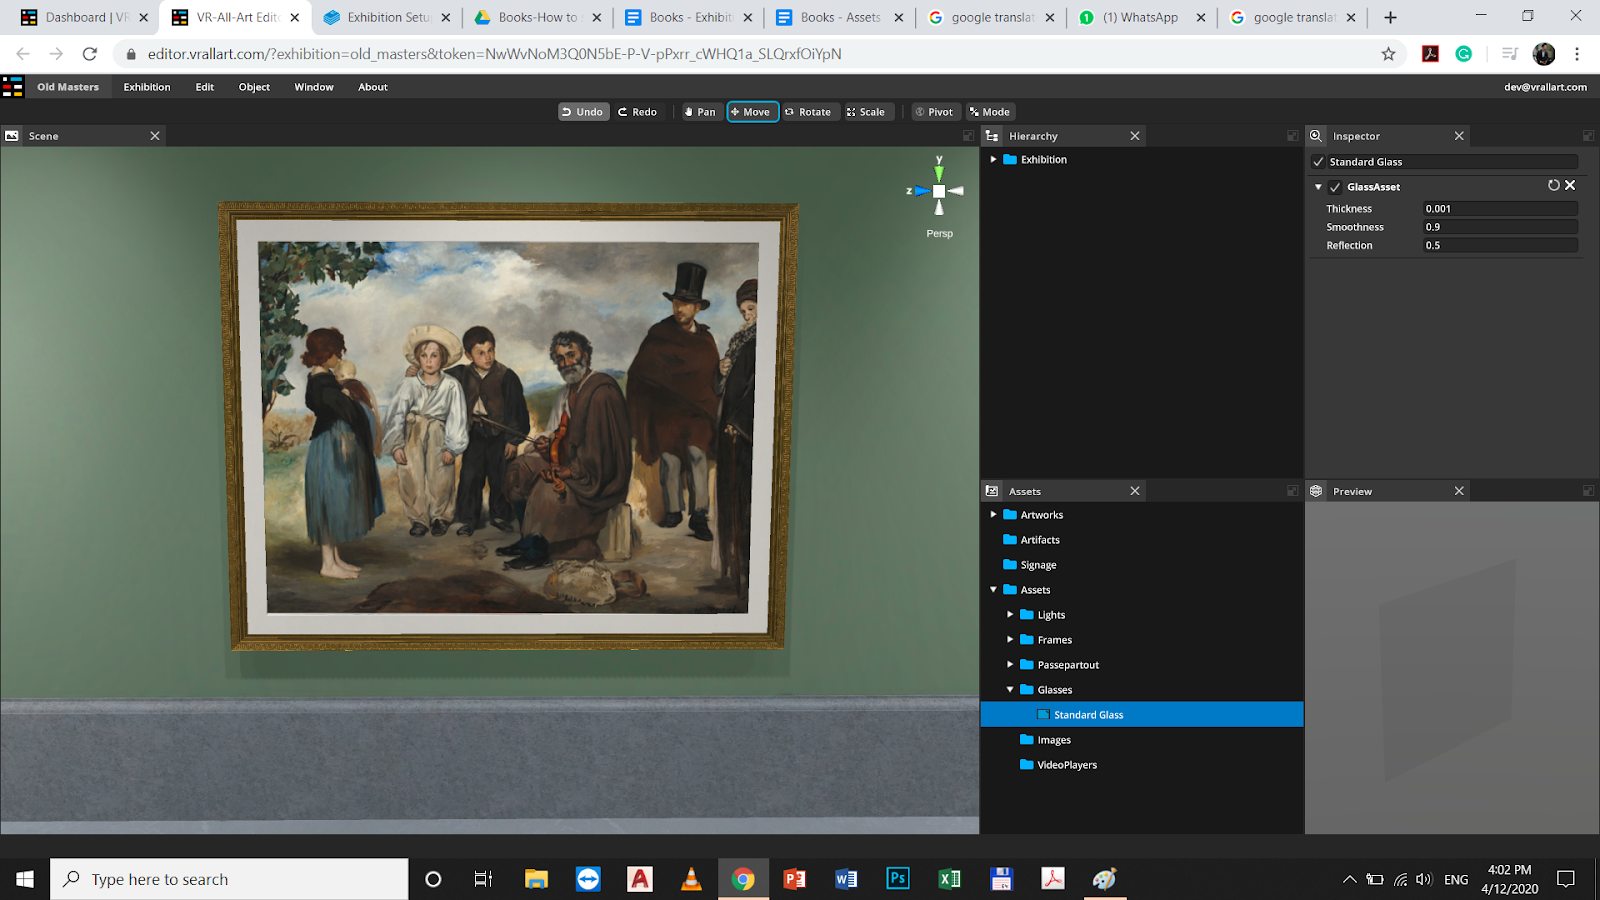Open the Exhibition menu
This screenshot has height=900, width=1600.
(x=147, y=87)
